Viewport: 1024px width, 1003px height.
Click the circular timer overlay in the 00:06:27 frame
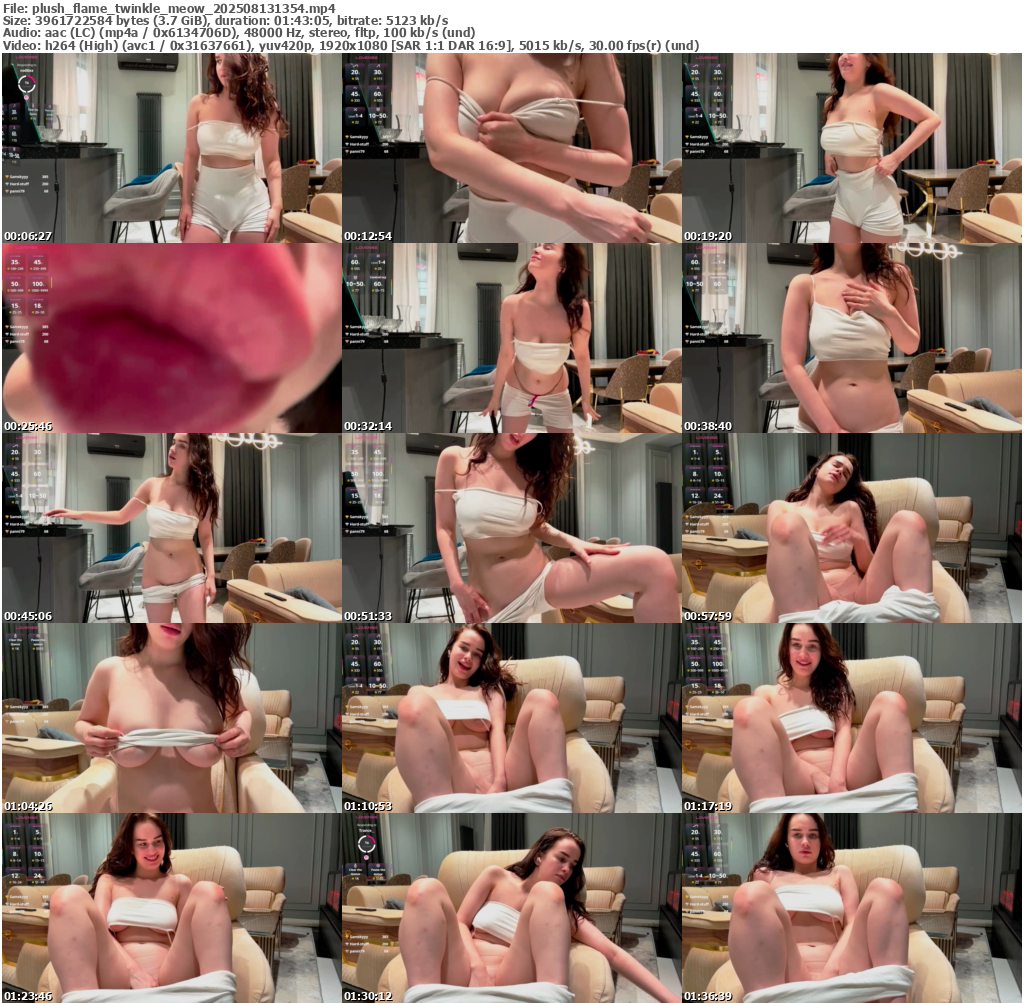(27, 84)
